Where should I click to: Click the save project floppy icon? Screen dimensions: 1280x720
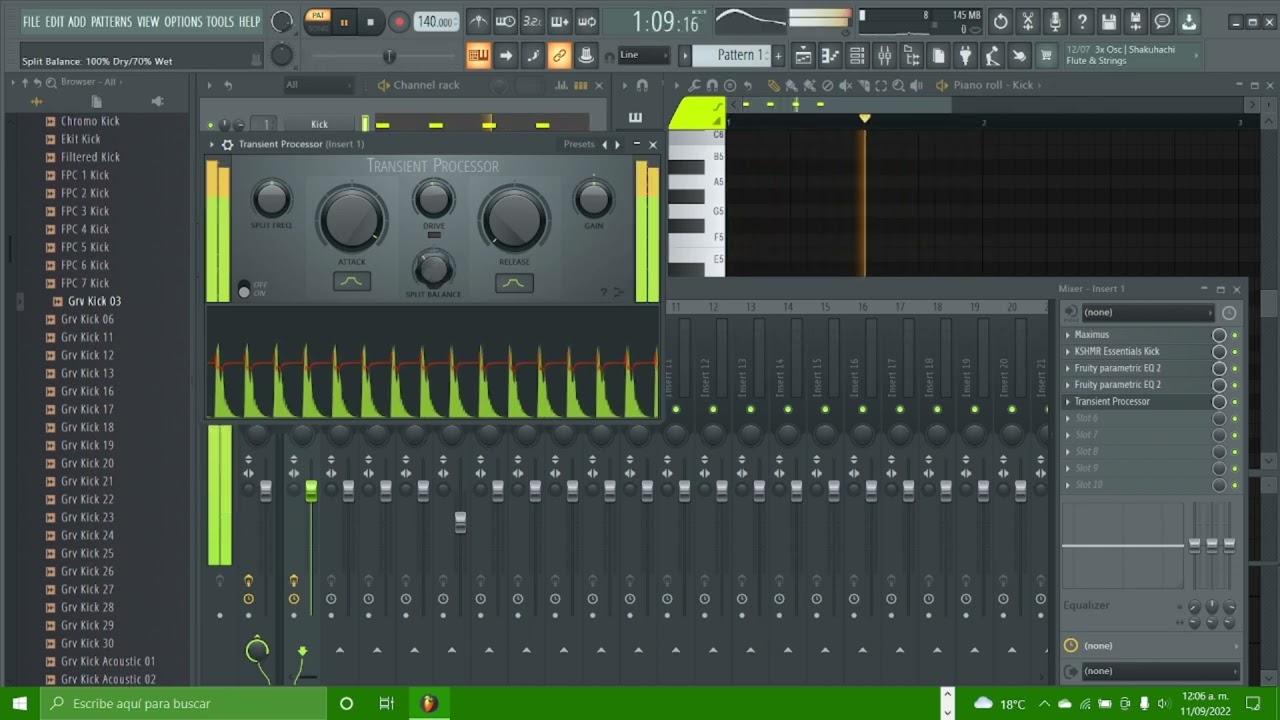tap(1109, 22)
